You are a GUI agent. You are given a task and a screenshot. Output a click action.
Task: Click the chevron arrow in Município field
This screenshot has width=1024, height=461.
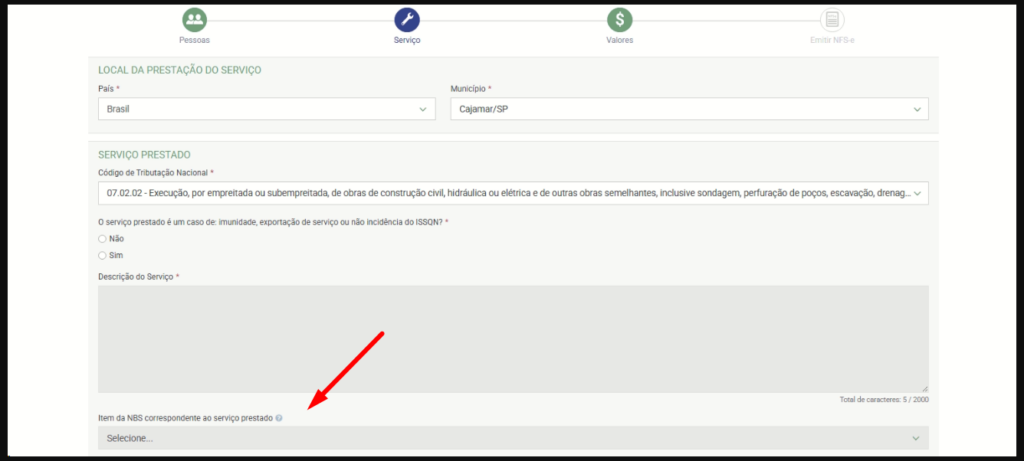pos(917,109)
